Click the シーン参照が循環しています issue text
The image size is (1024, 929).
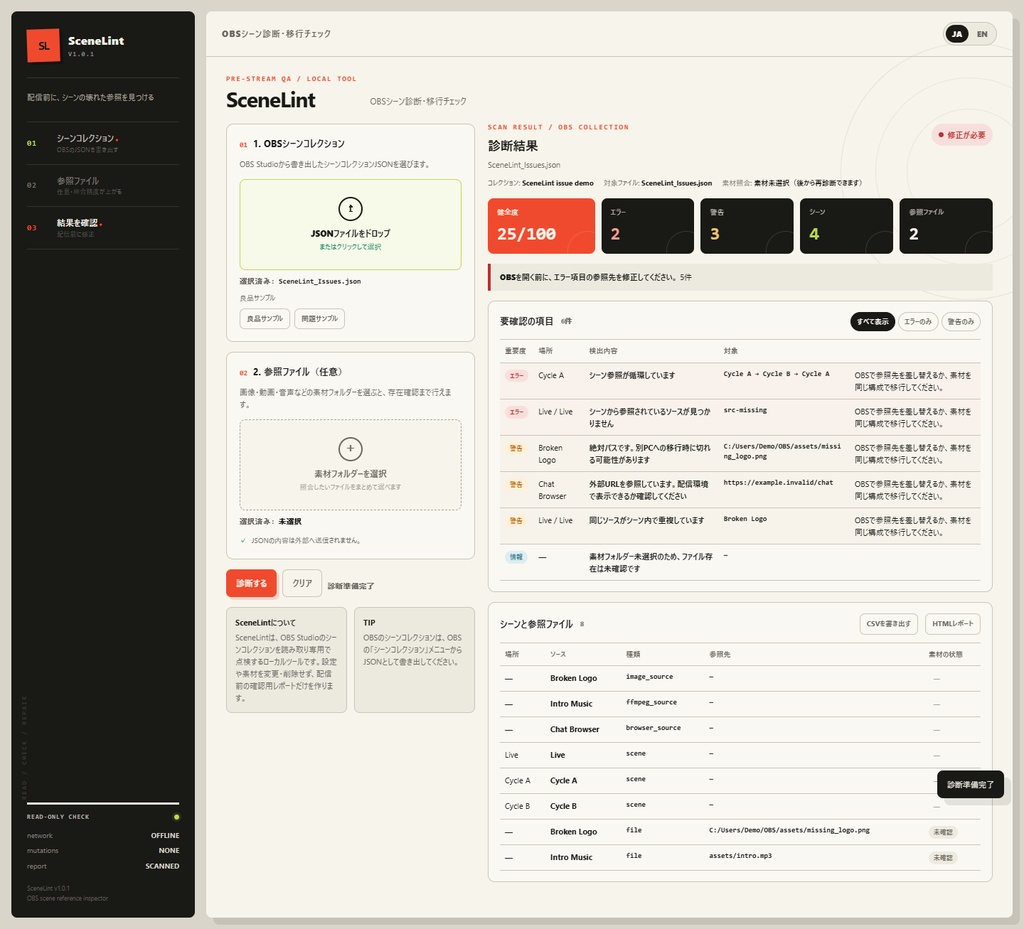coord(632,375)
